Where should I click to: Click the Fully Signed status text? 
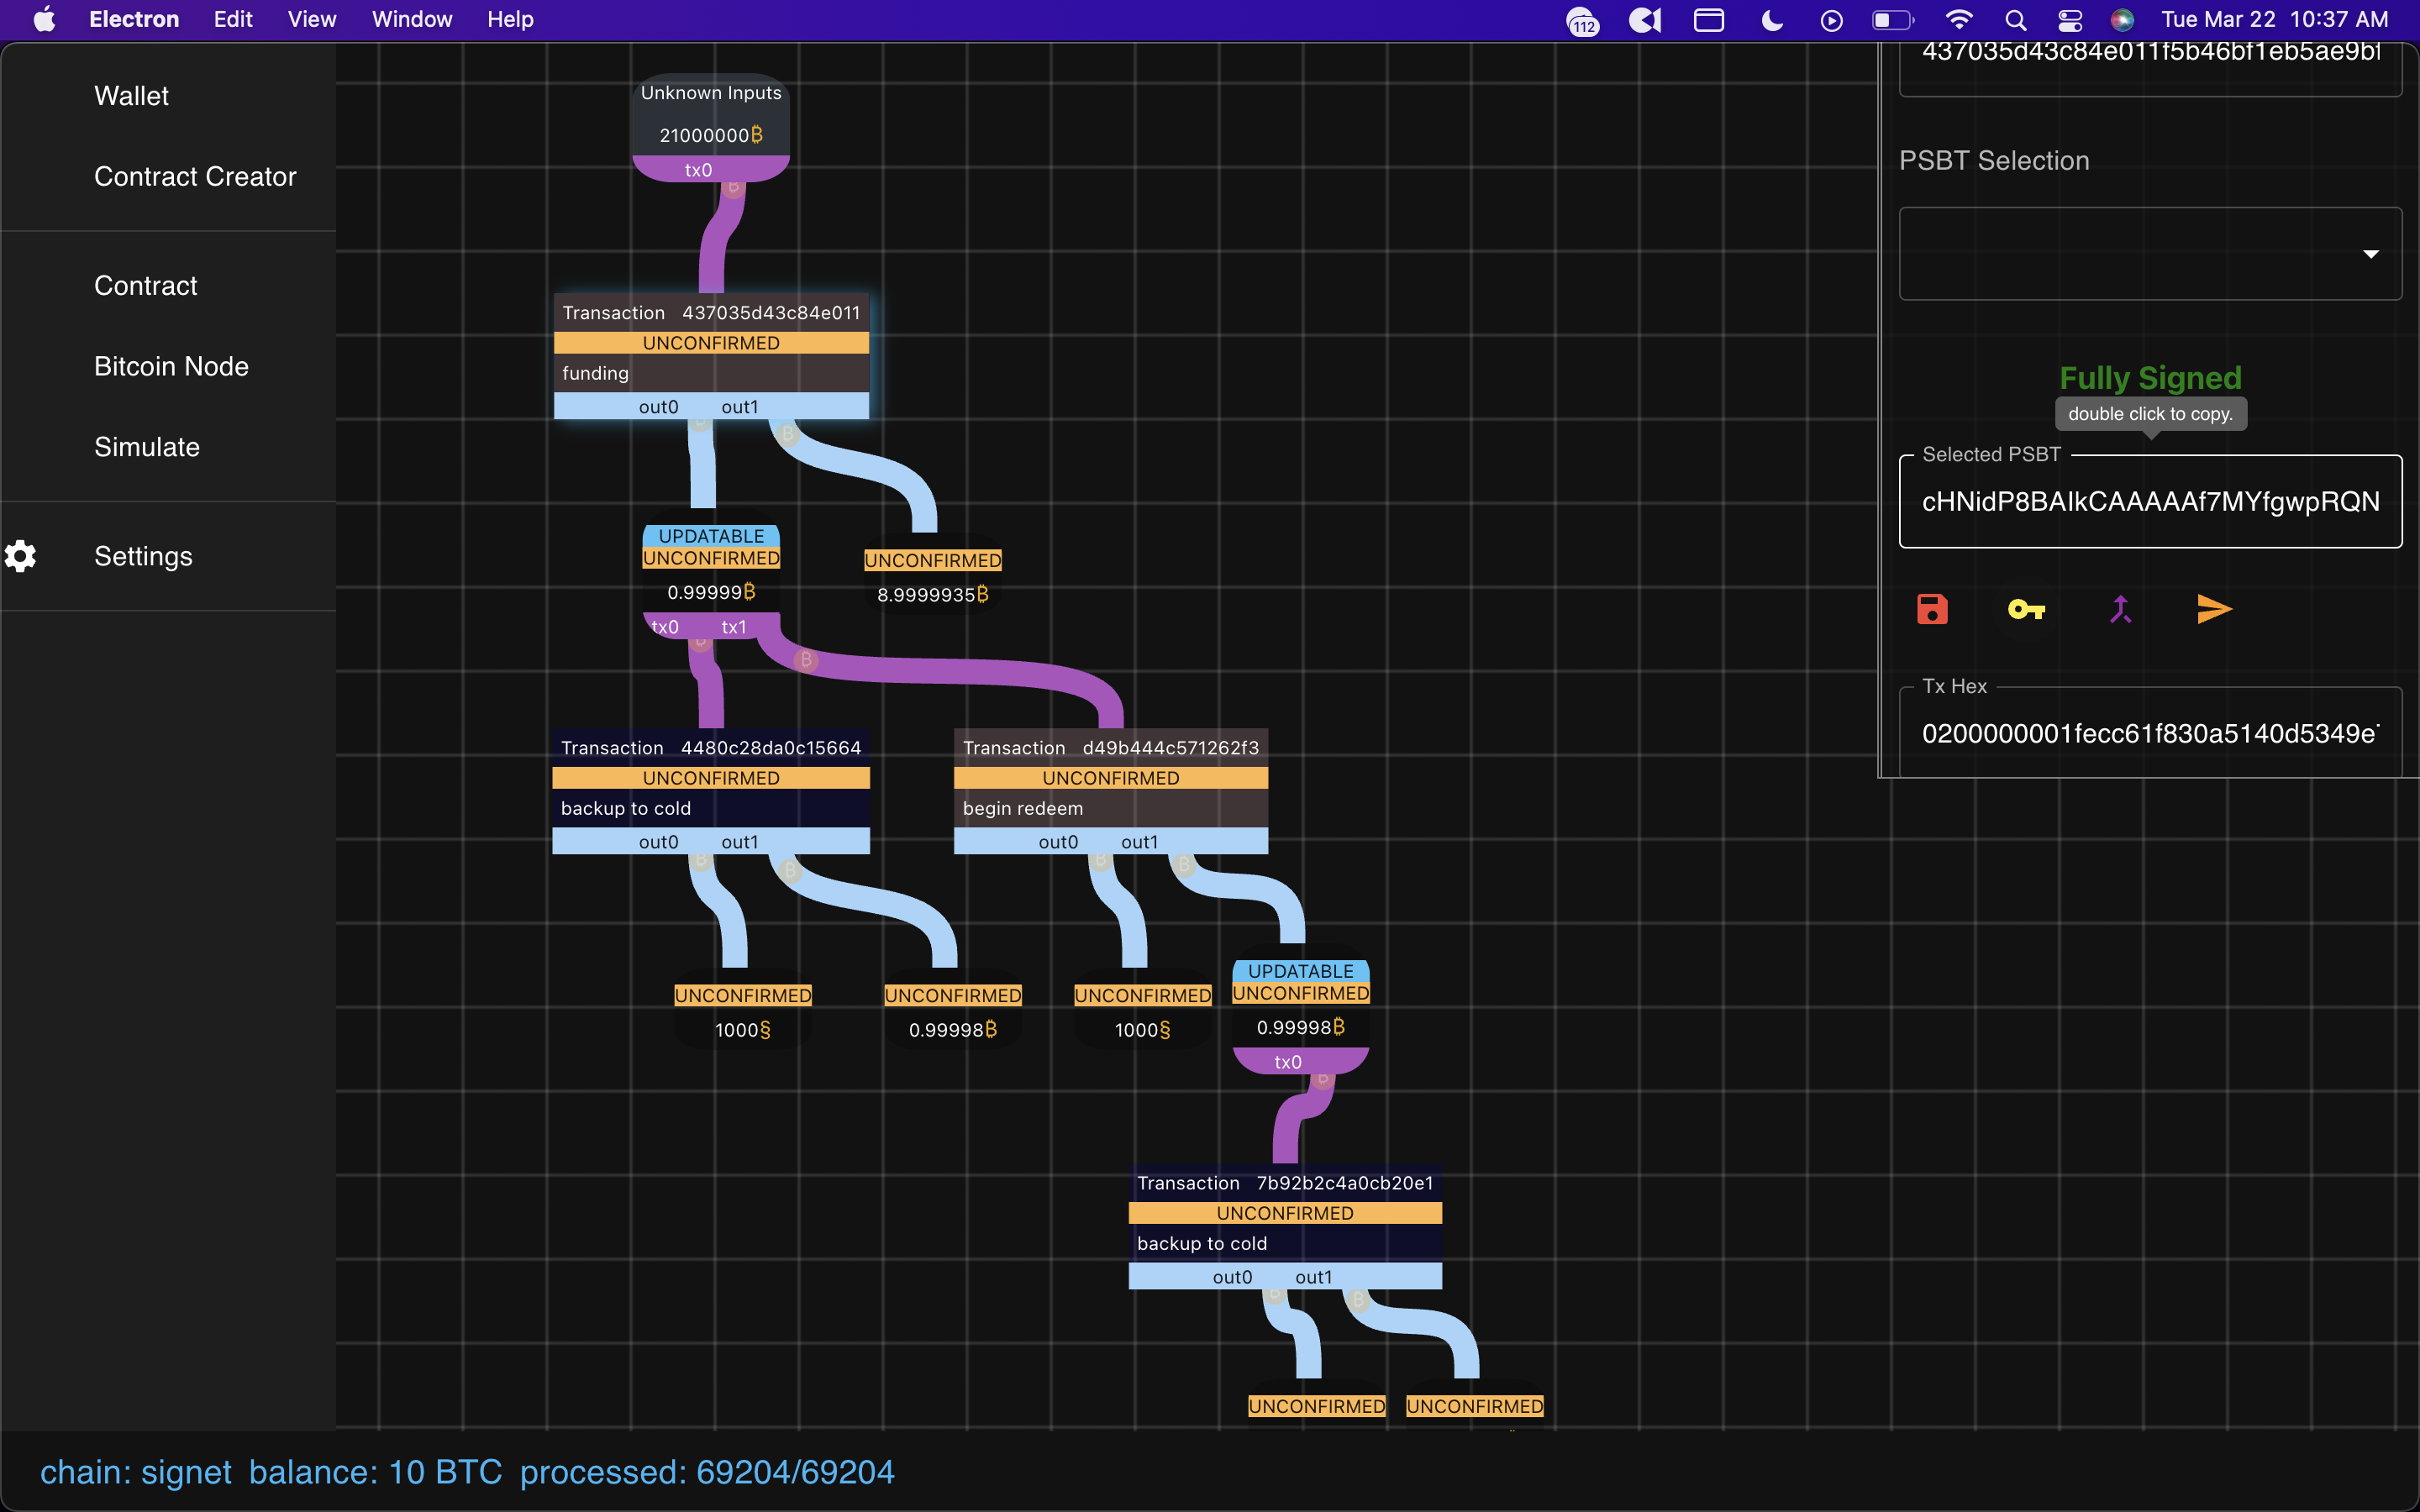[x=2150, y=378]
